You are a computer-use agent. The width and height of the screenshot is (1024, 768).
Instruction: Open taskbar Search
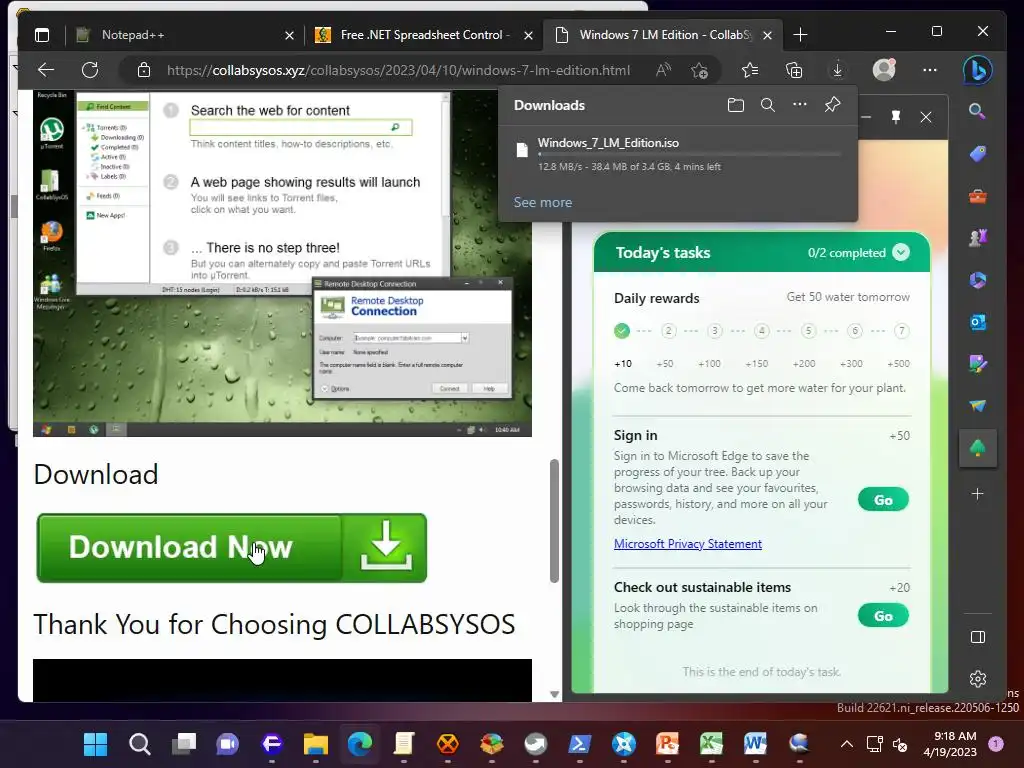pos(139,744)
